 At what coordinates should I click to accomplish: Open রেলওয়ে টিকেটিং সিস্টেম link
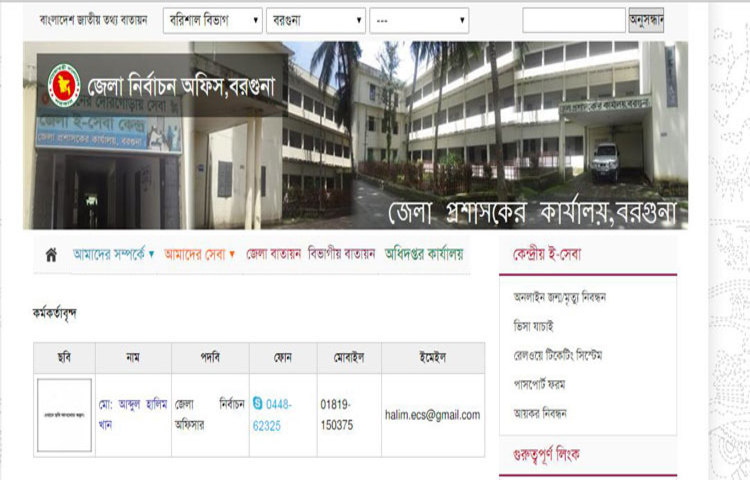558,355
